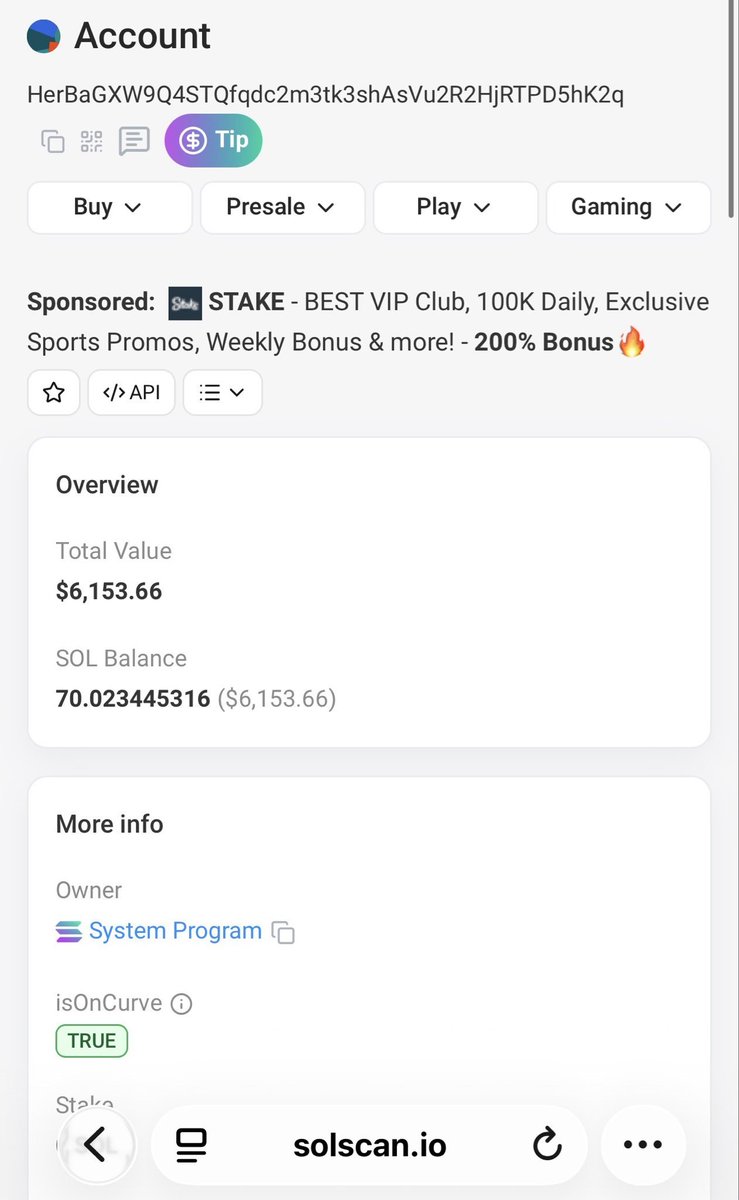Image resolution: width=739 pixels, height=1200 pixels.
Task: Expand the Buy dropdown
Action: [x=110, y=207]
